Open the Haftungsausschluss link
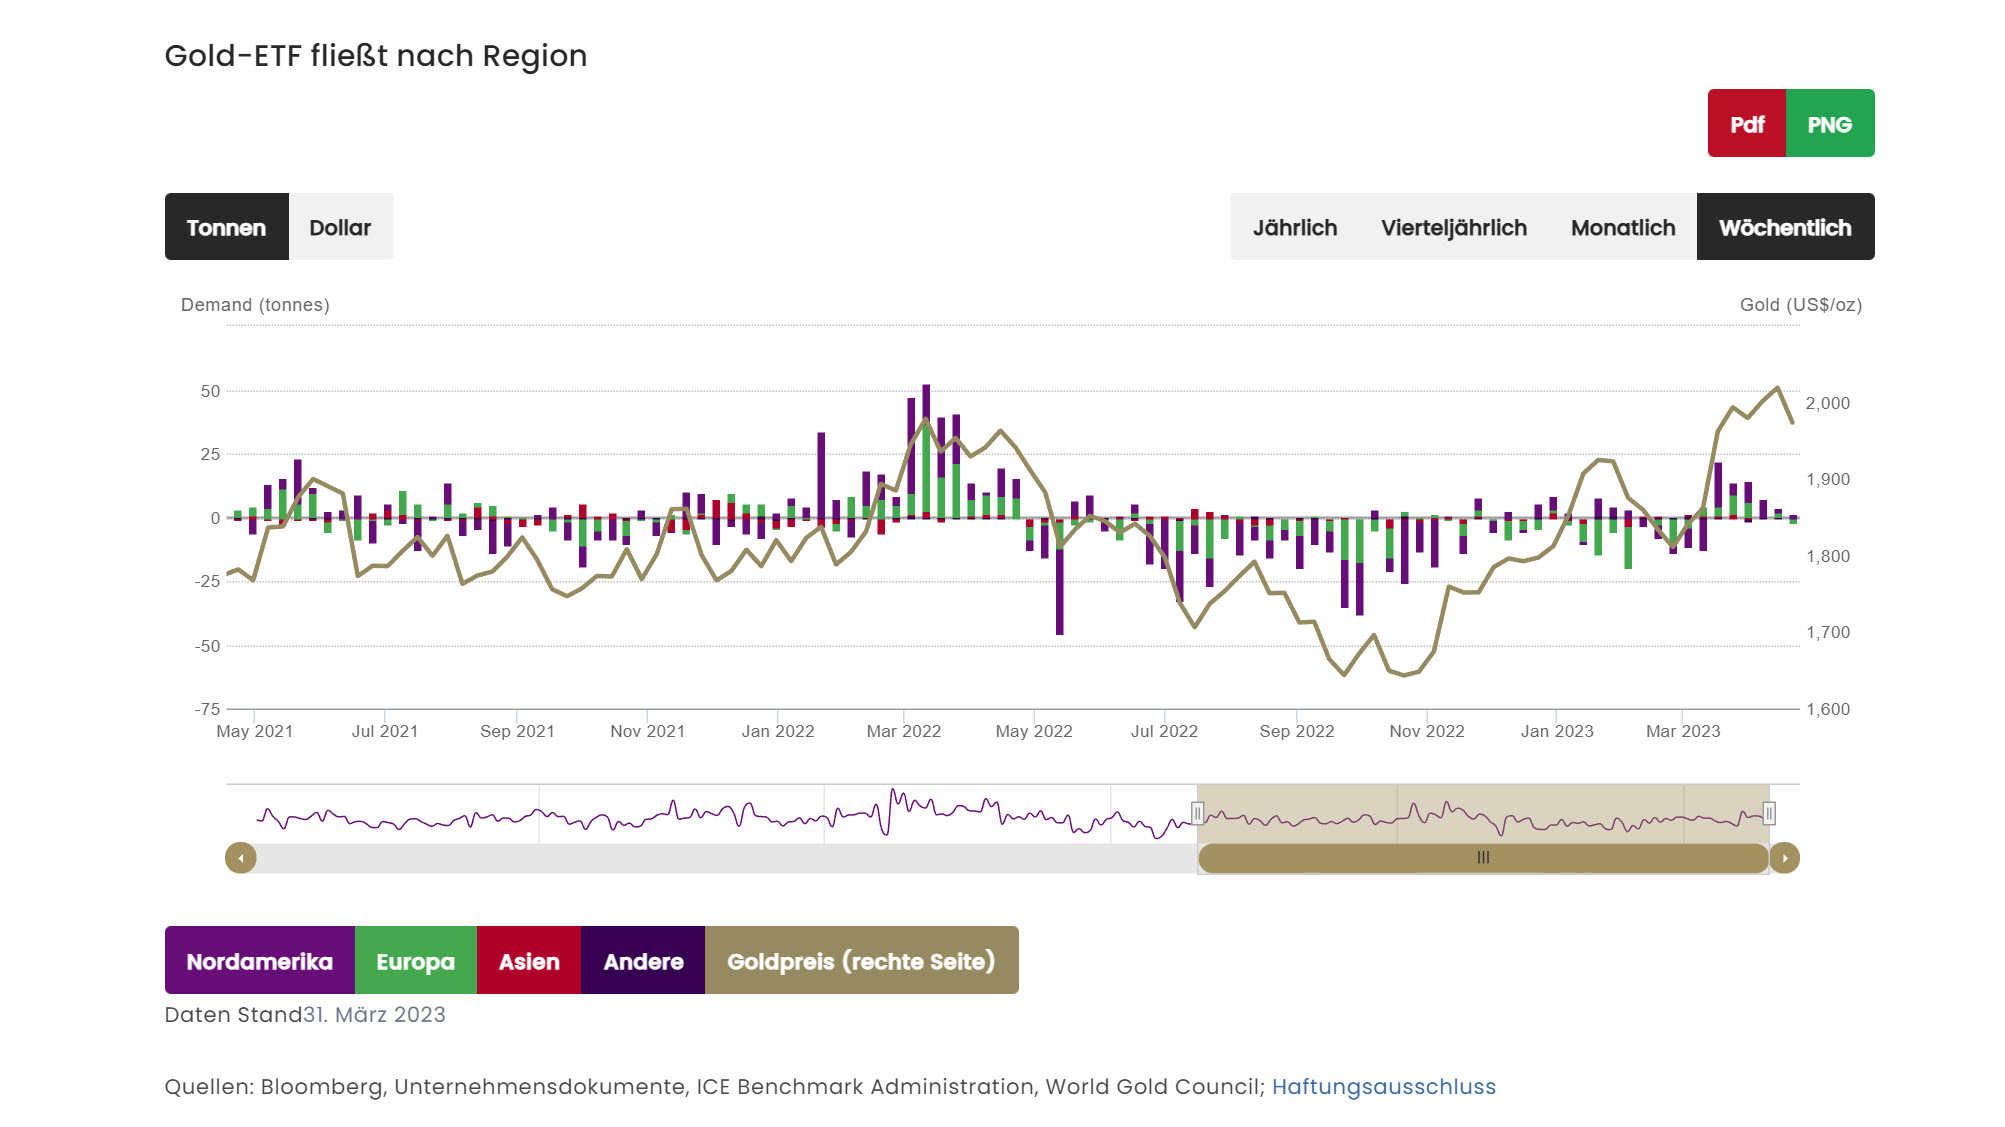This screenshot has height=1127, width=2005. pos(1384,1086)
